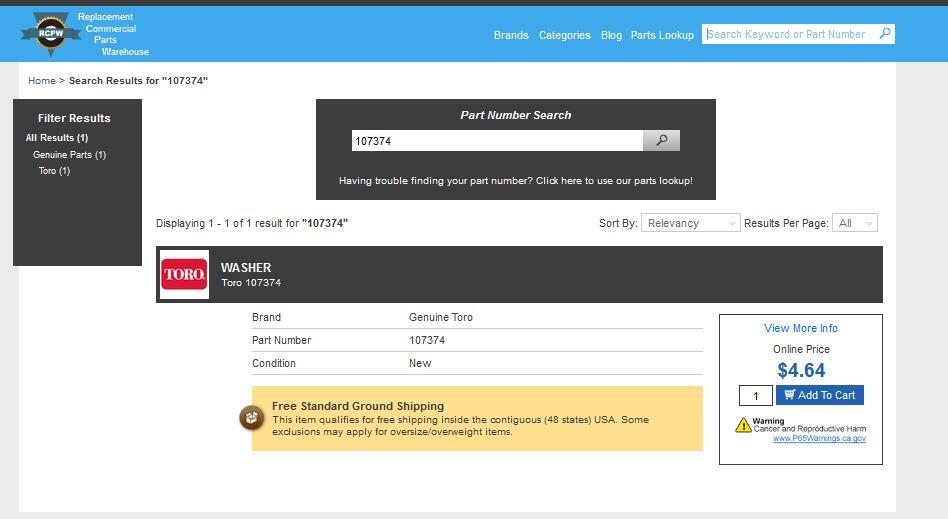
Task: Click Cancer and Reproductive Harm warning text
Action: (810, 429)
